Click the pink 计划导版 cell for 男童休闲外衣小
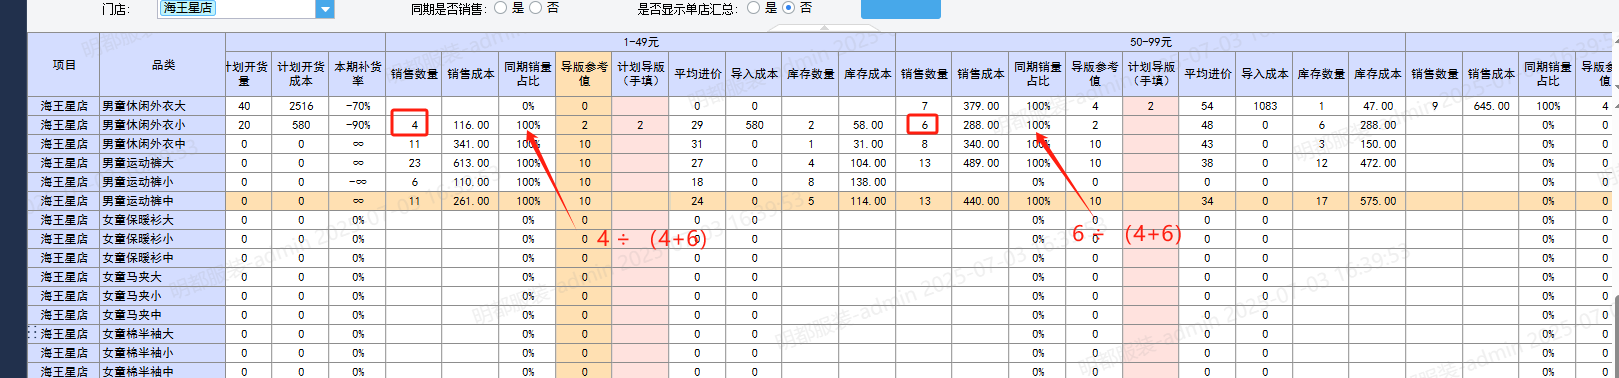Image resolution: width=1619 pixels, height=378 pixels. [640, 125]
